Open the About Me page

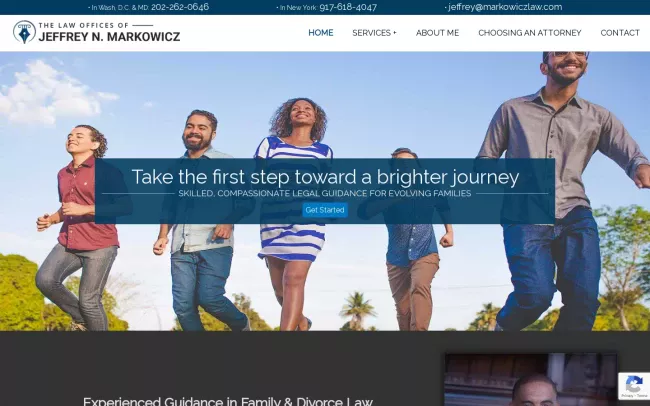437,33
